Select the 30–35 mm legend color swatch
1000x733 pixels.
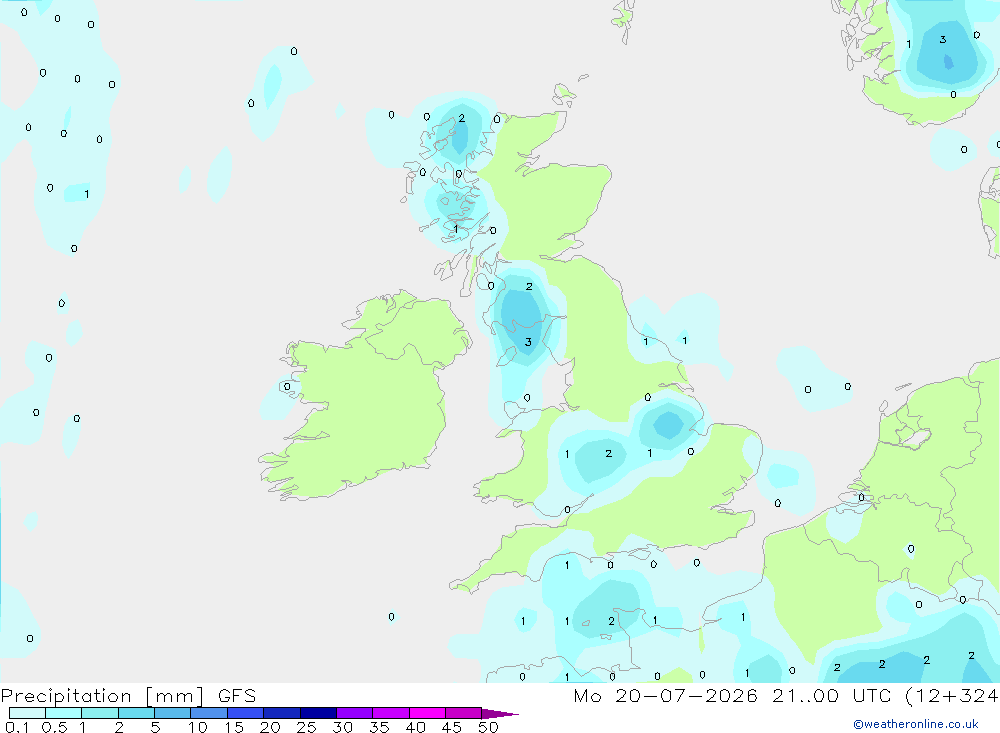pyautogui.click(x=355, y=713)
